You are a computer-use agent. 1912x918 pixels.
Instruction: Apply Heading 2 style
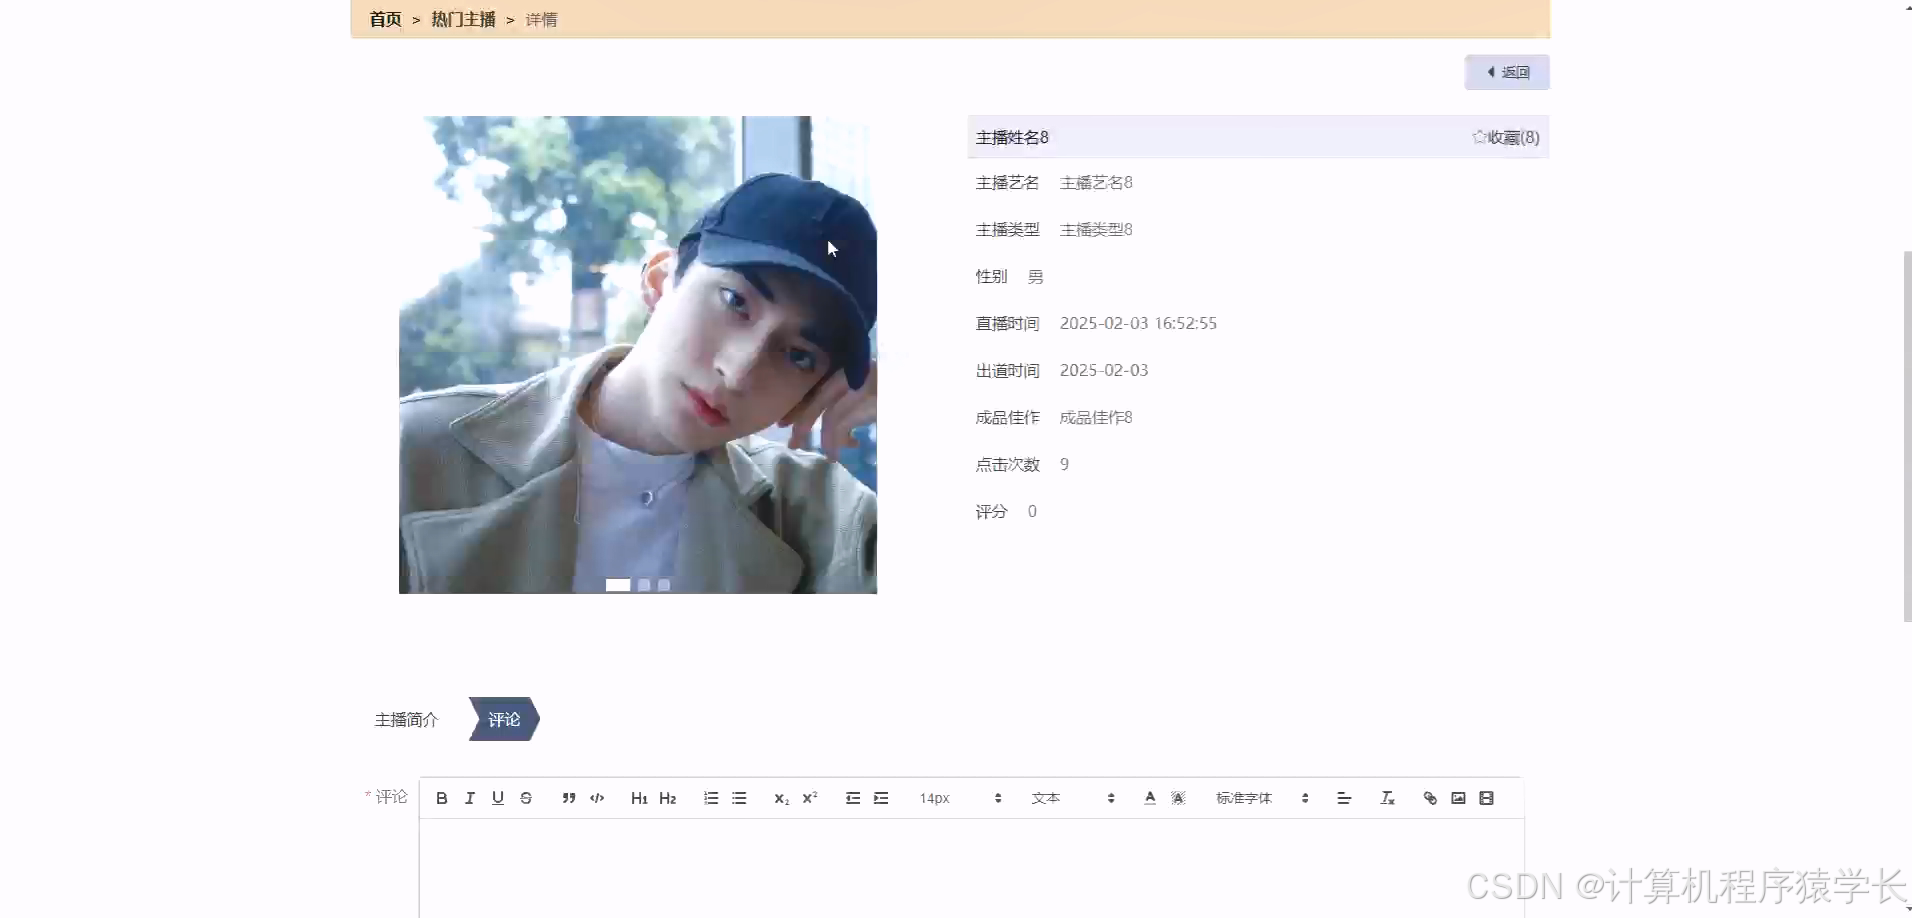point(668,798)
